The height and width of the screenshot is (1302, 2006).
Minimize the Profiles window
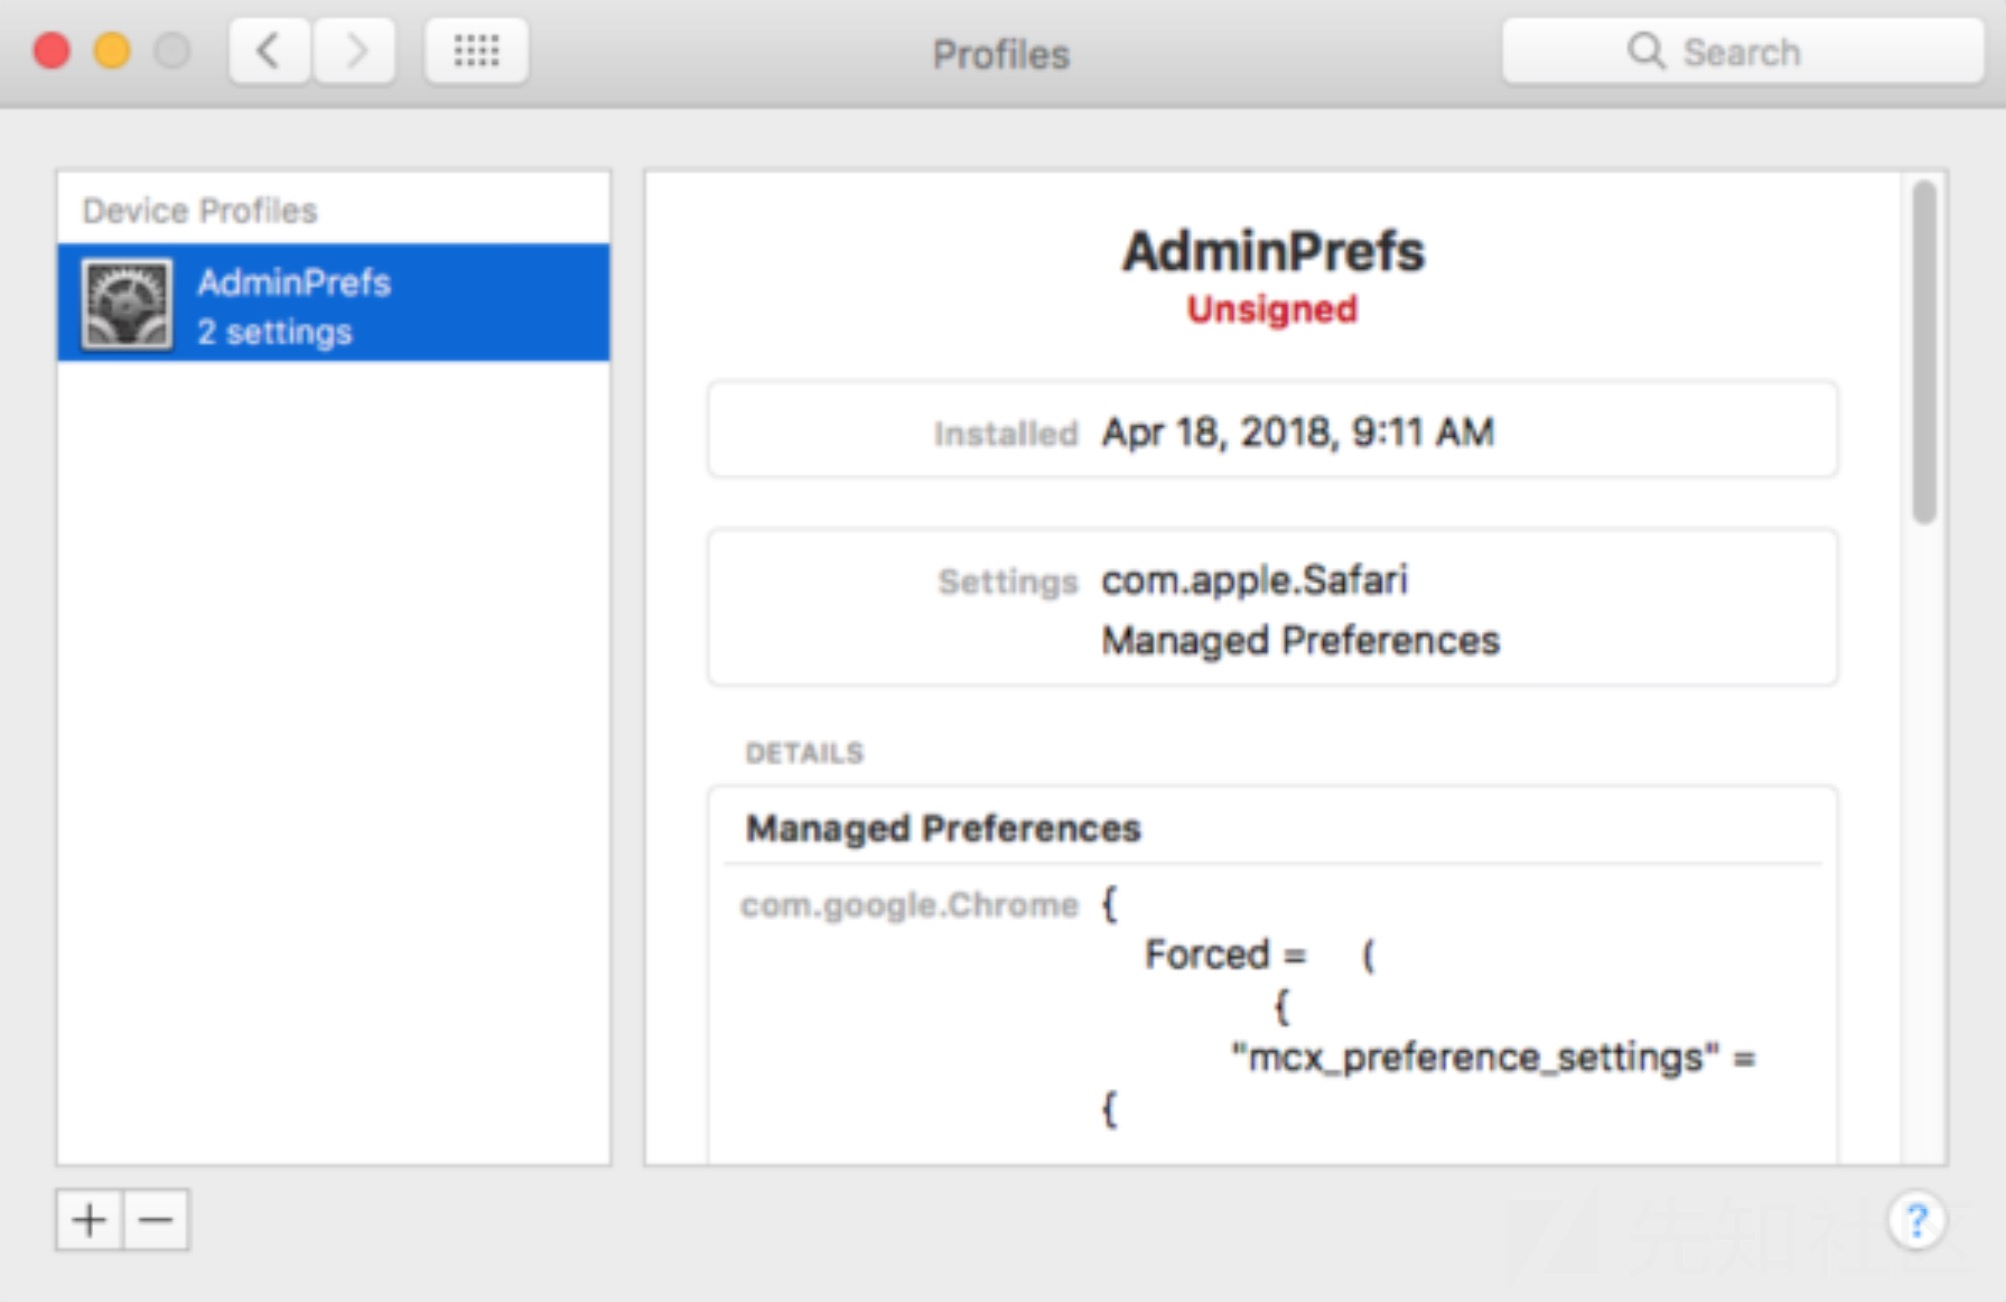(x=112, y=50)
